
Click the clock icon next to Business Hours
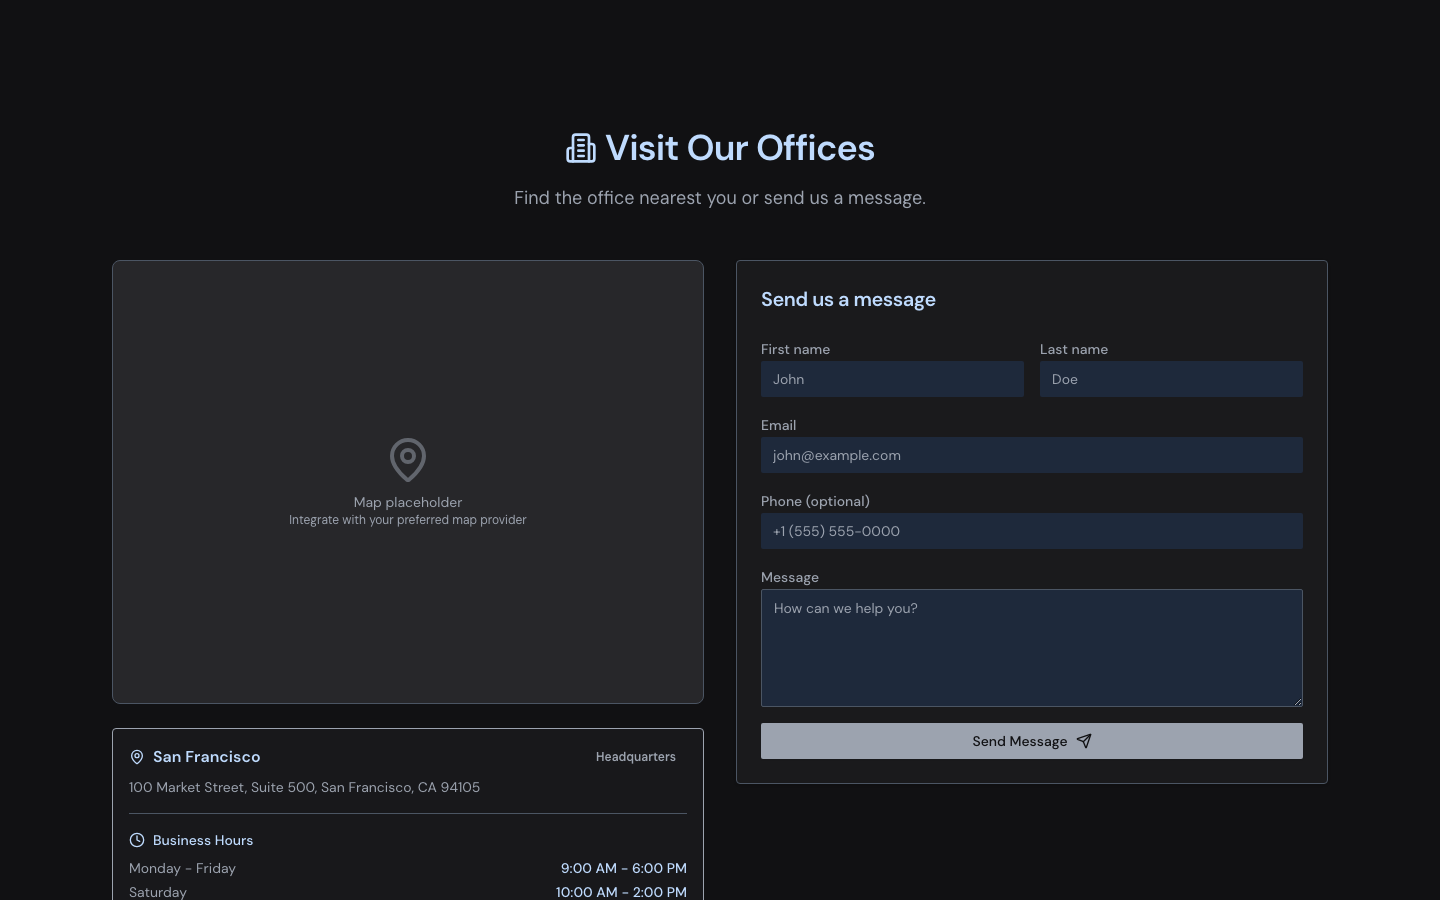[x=137, y=840]
